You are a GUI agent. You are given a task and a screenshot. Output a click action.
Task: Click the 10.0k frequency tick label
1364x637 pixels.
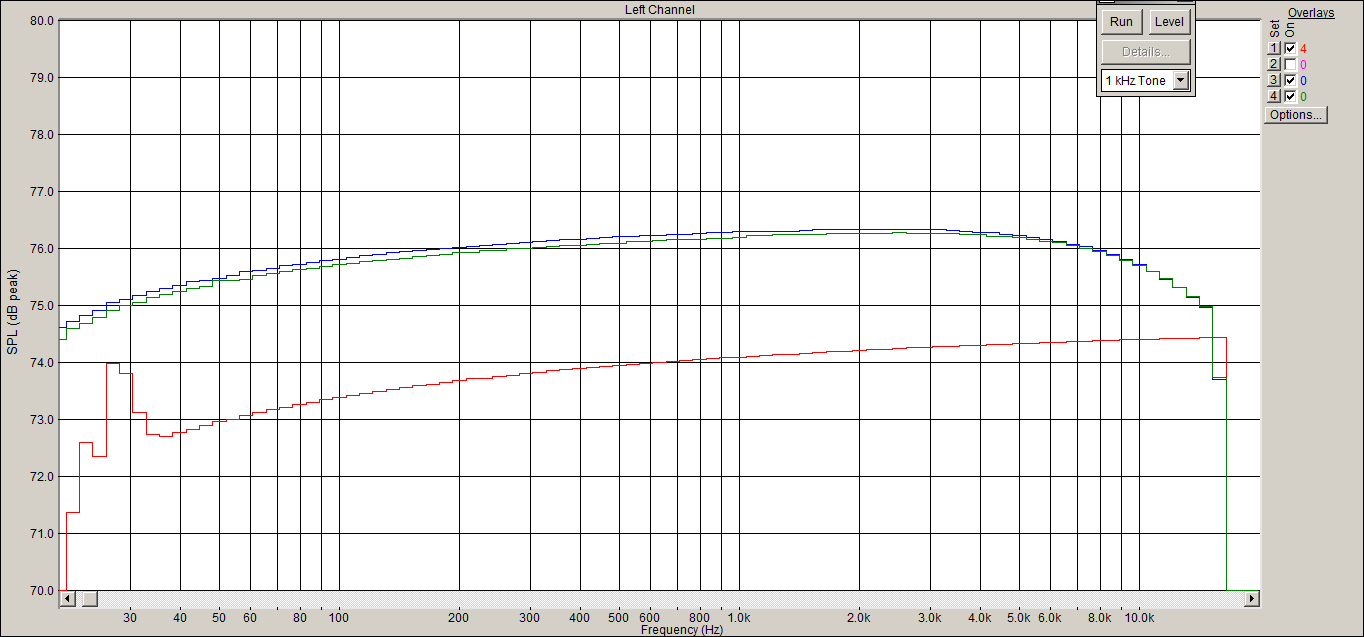(1140, 617)
